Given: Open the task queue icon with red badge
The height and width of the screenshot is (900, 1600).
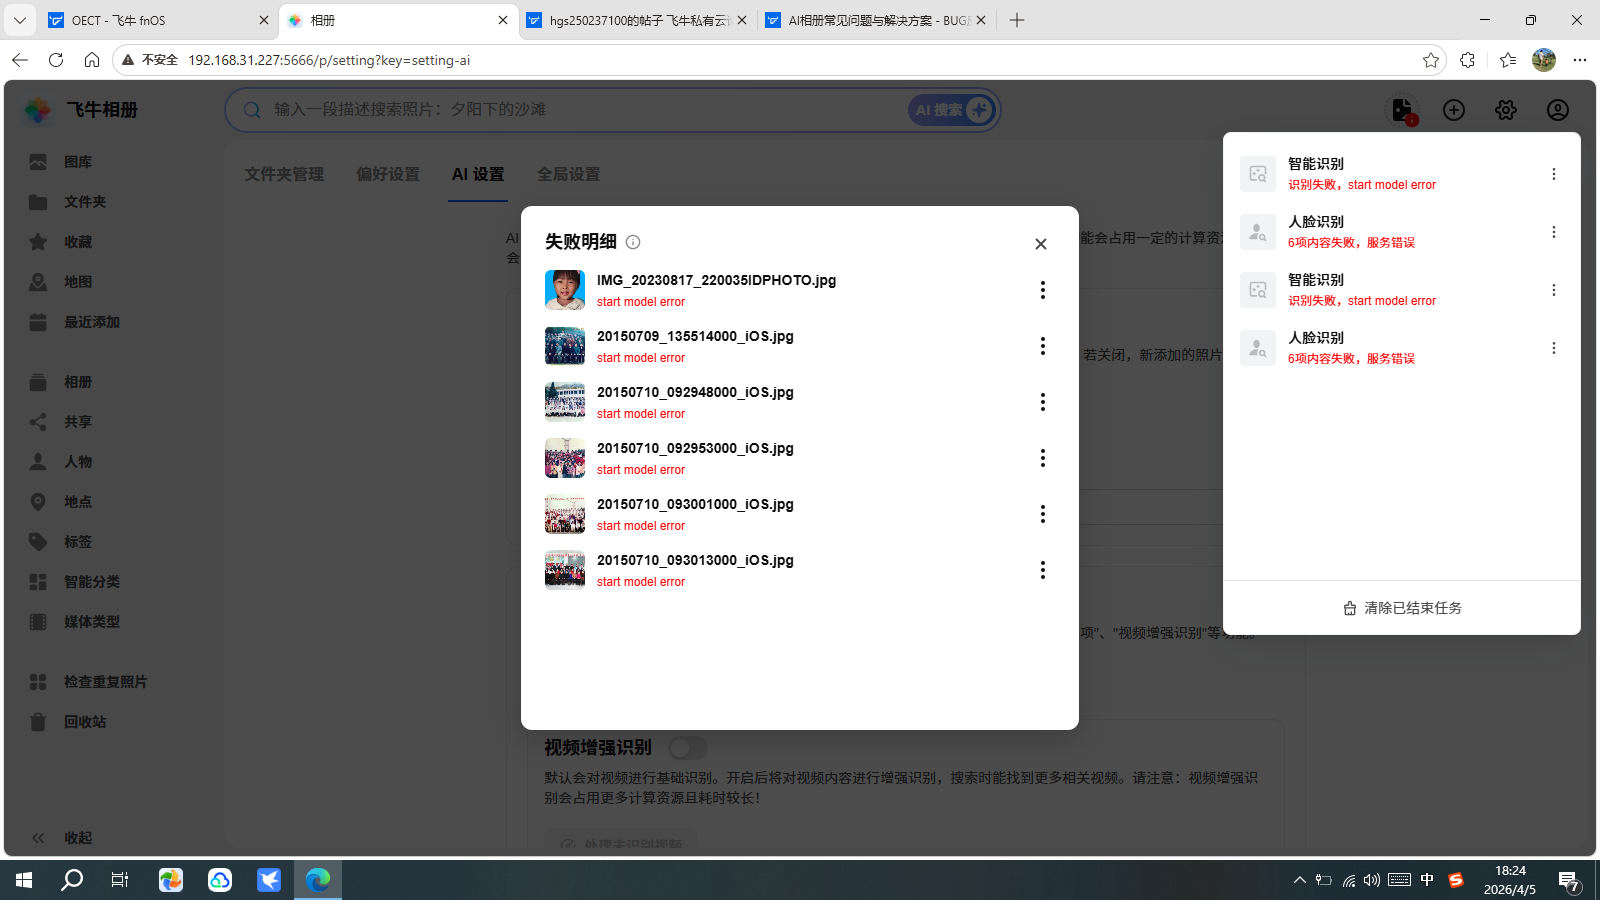Looking at the screenshot, I should pyautogui.click(x=1403, y=110).
